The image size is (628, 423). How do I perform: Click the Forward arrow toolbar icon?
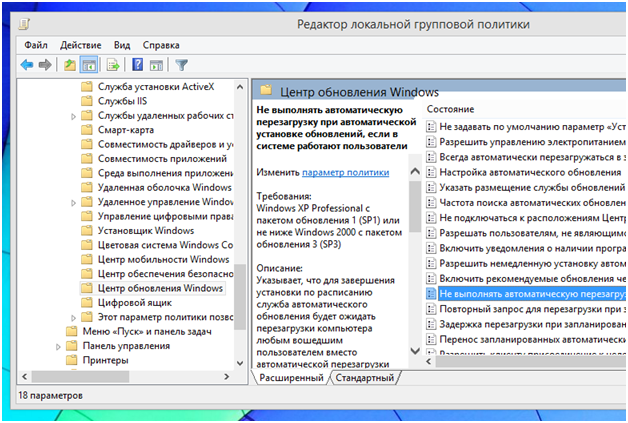[45, 65]
